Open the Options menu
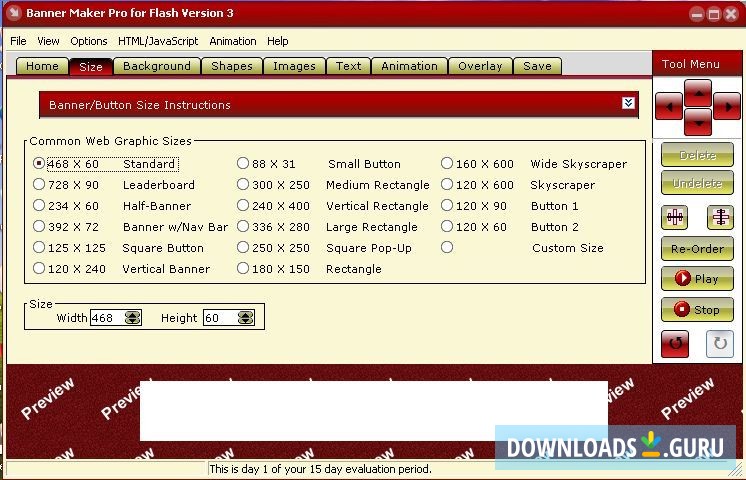746x480 pixels. (88, 41)
